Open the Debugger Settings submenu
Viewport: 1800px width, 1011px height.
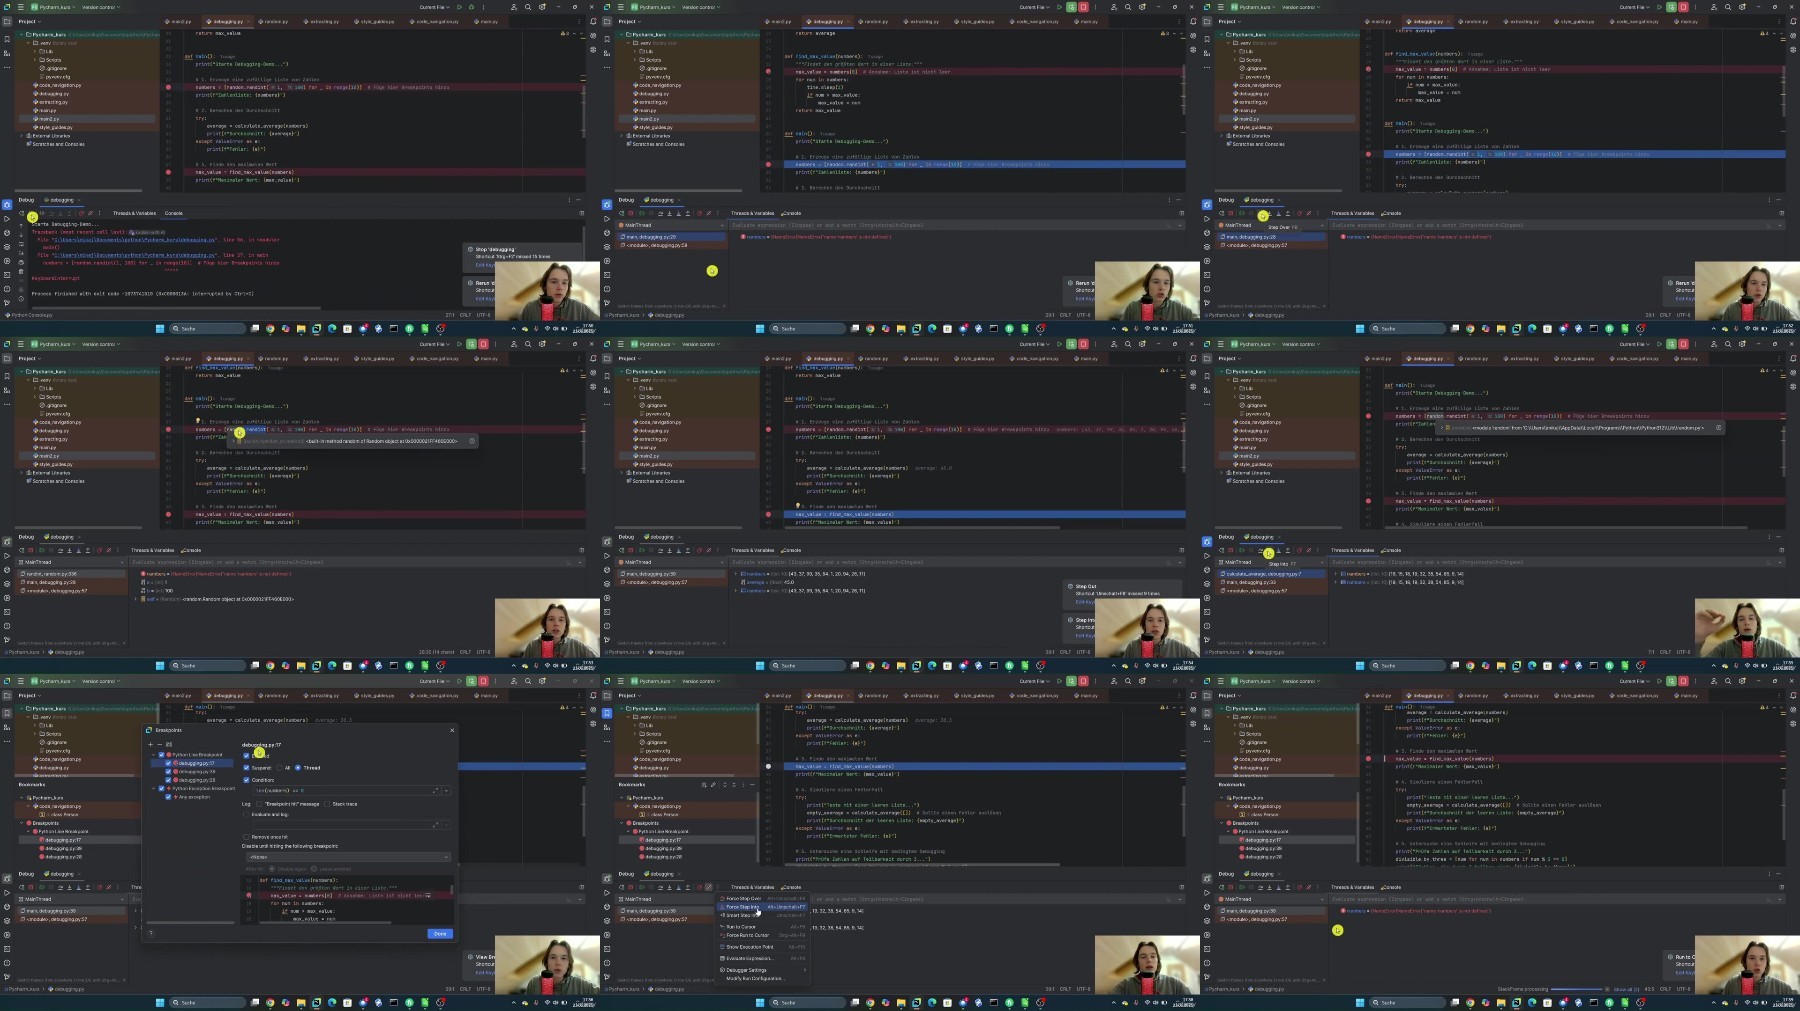pos(762,970)
